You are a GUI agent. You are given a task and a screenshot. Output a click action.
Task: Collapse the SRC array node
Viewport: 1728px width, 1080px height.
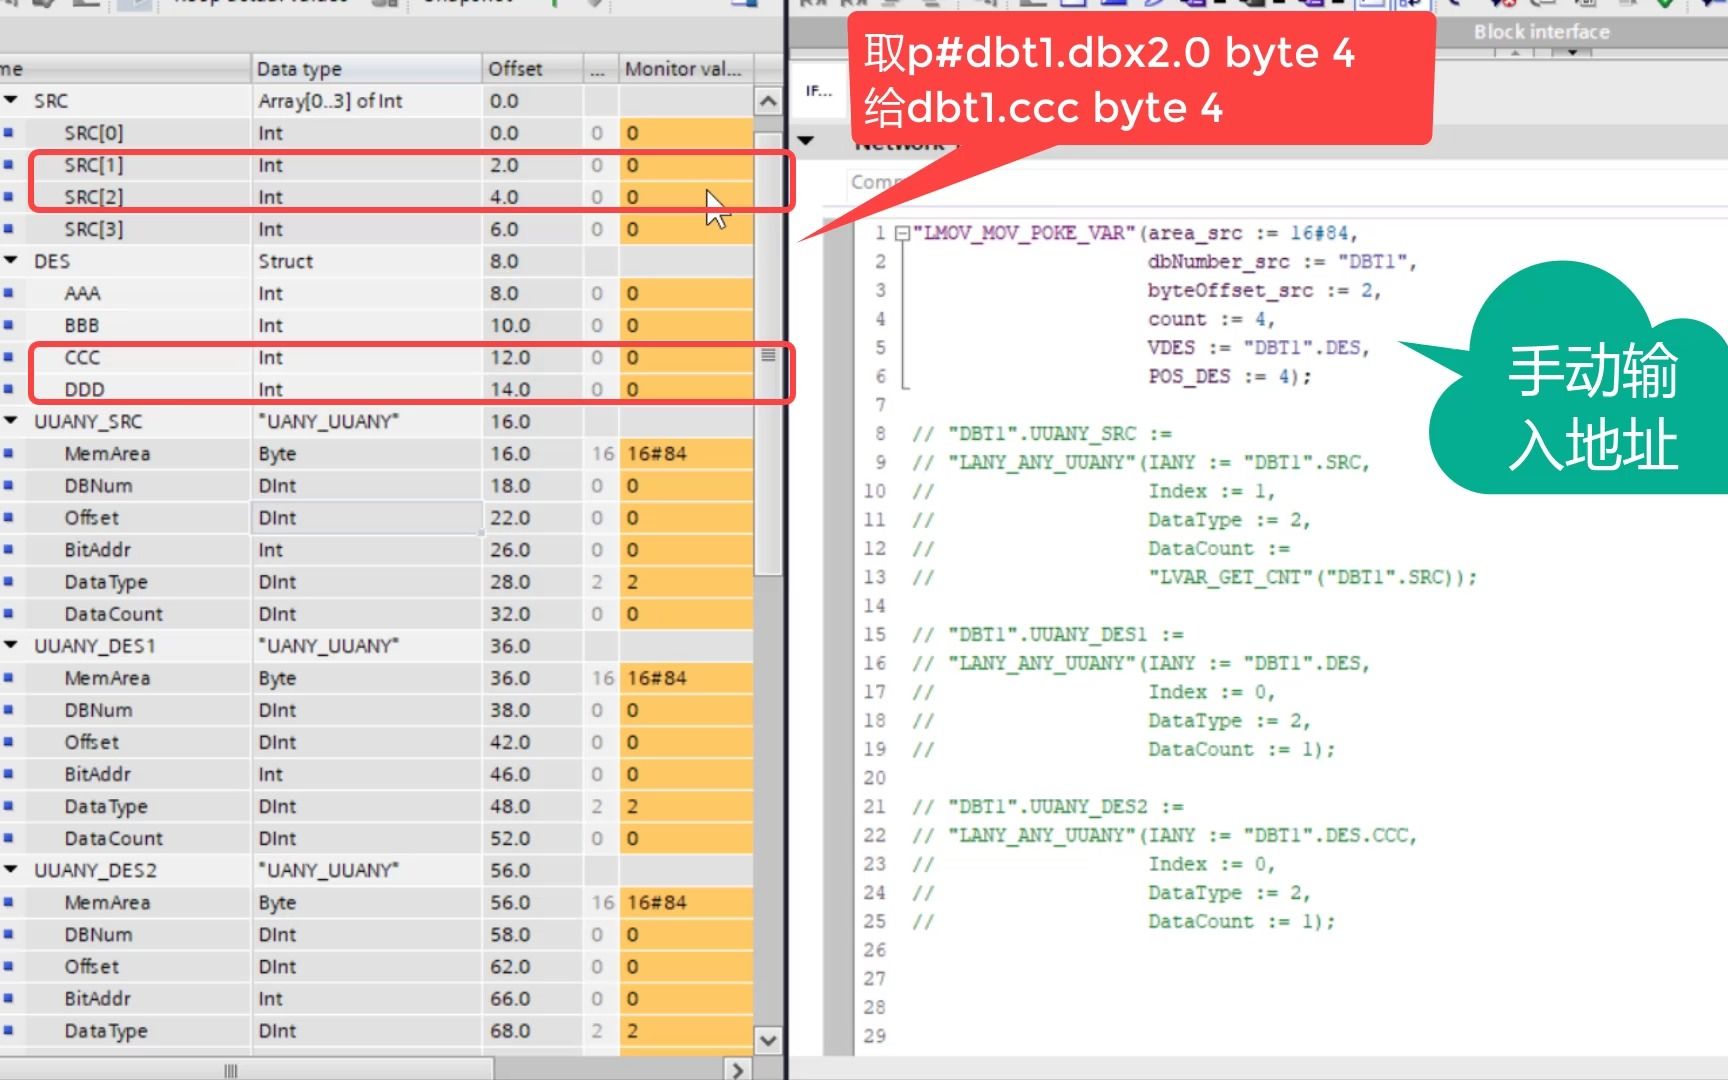[x=11, y=100]
